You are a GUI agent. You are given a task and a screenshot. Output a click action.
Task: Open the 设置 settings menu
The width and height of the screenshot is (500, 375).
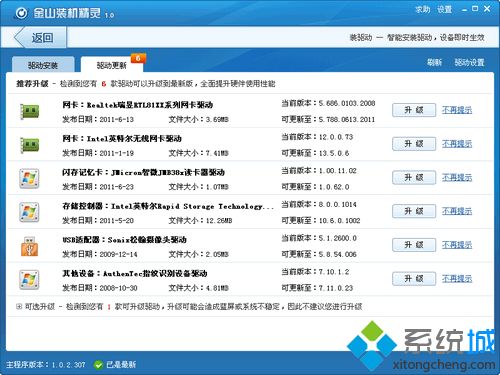[445, 9]
